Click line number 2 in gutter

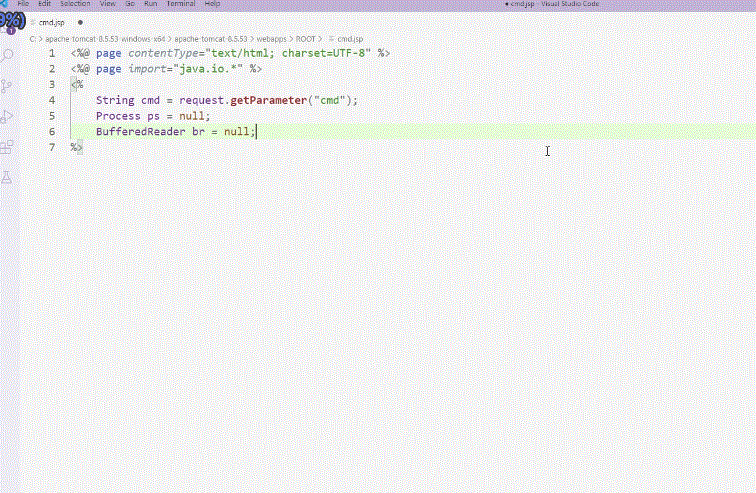pos(52,69)
